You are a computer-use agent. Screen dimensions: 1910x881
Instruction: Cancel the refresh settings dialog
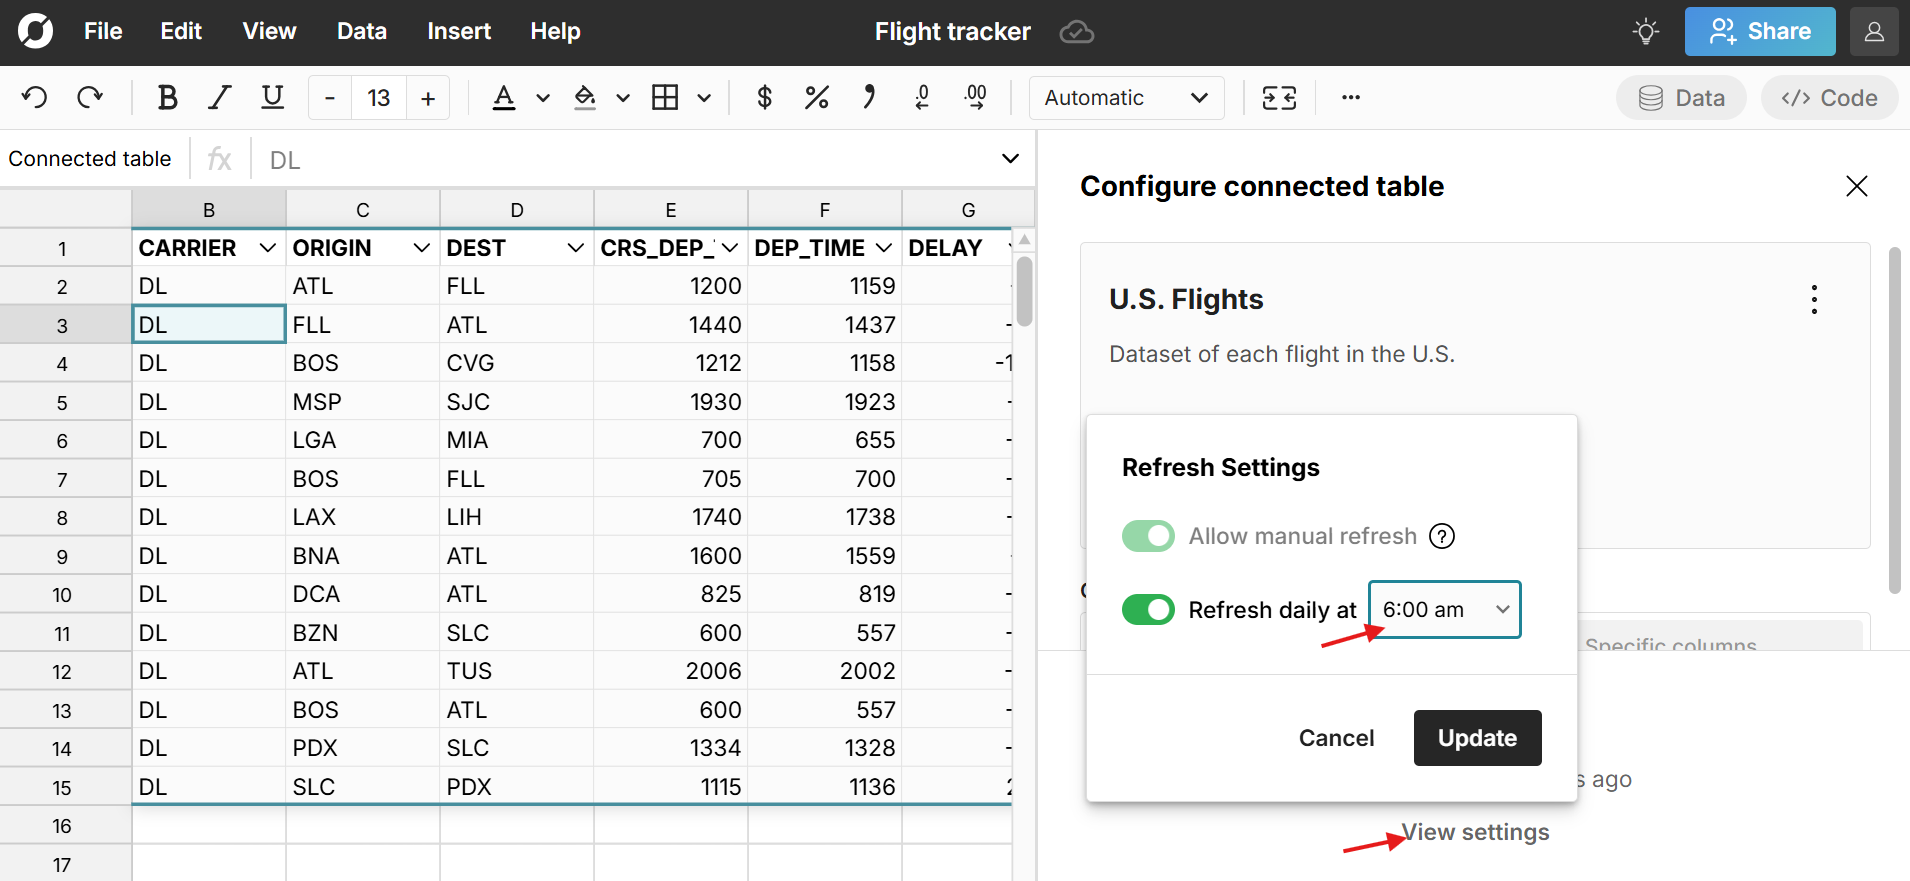coord(1336,738)
